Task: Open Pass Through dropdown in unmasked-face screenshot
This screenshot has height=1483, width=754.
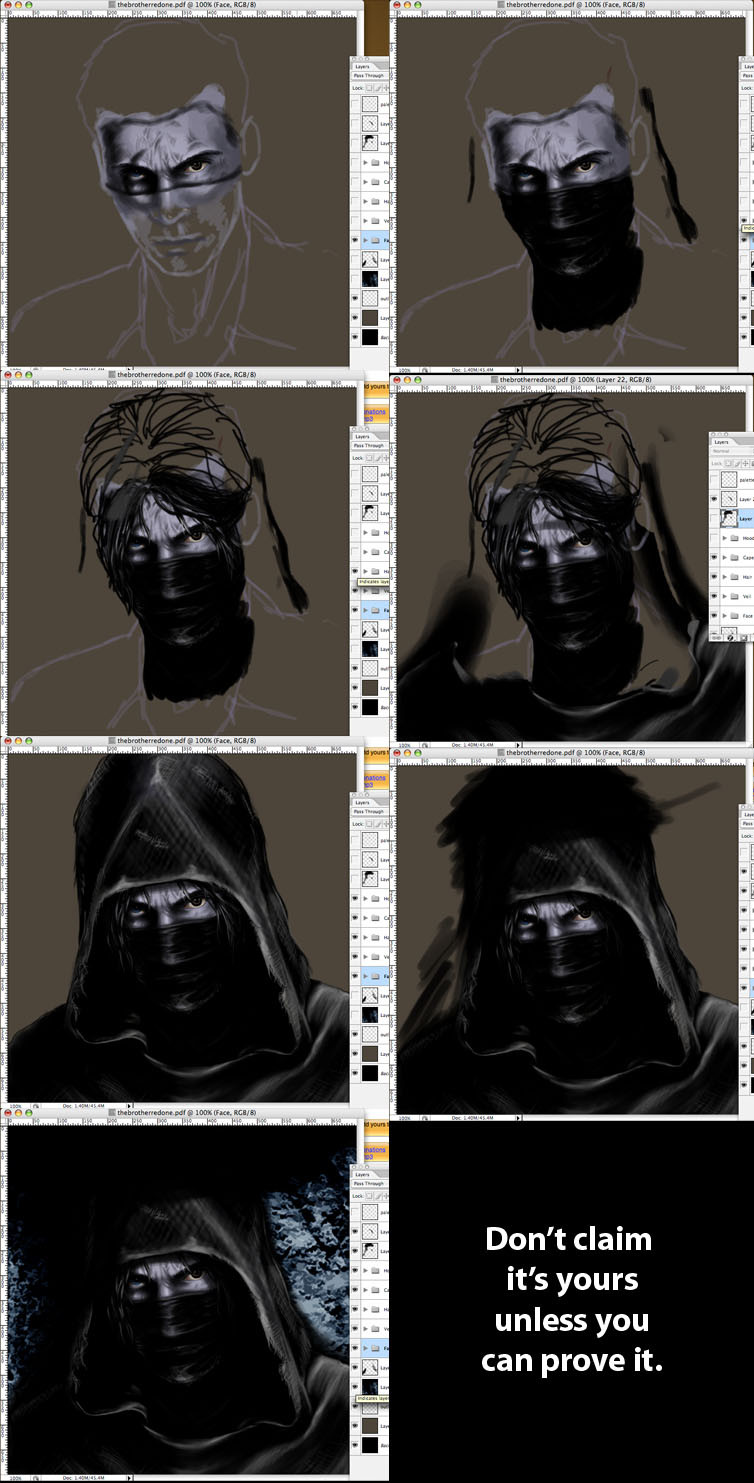Action: pos(370,75)
